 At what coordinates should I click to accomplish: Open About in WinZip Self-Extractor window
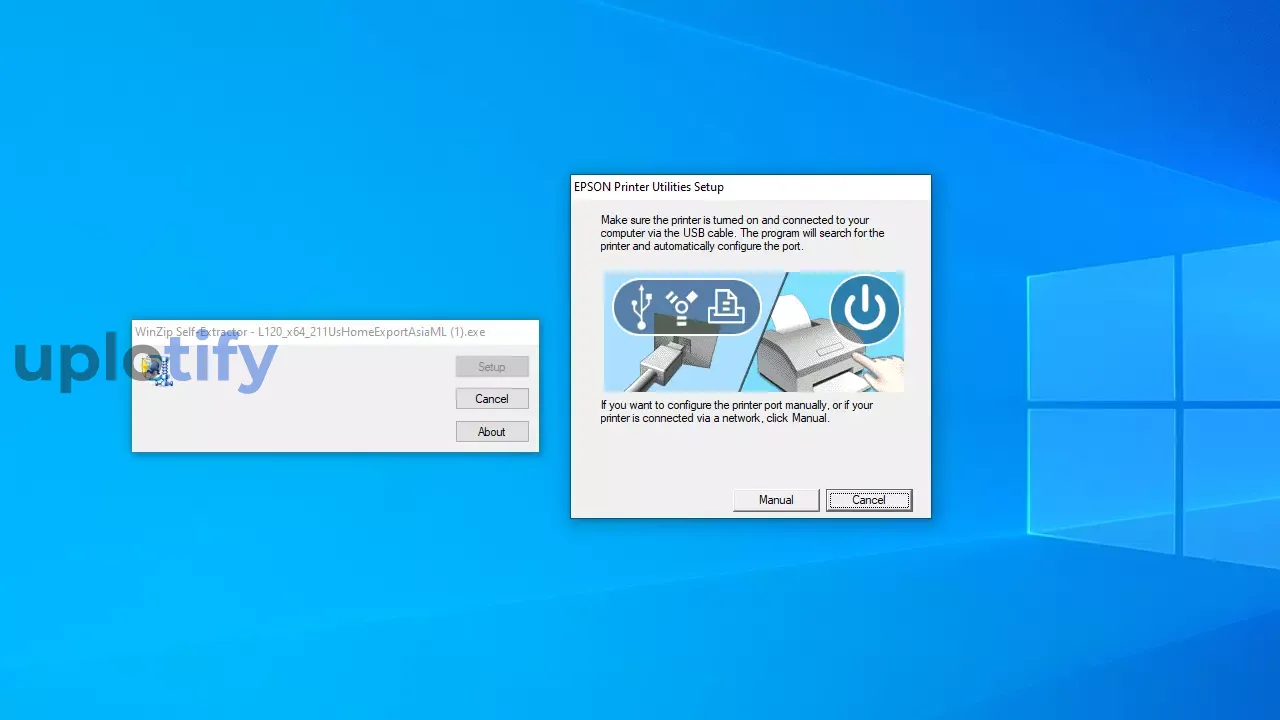pyautogui.click(x=492, y=432)
